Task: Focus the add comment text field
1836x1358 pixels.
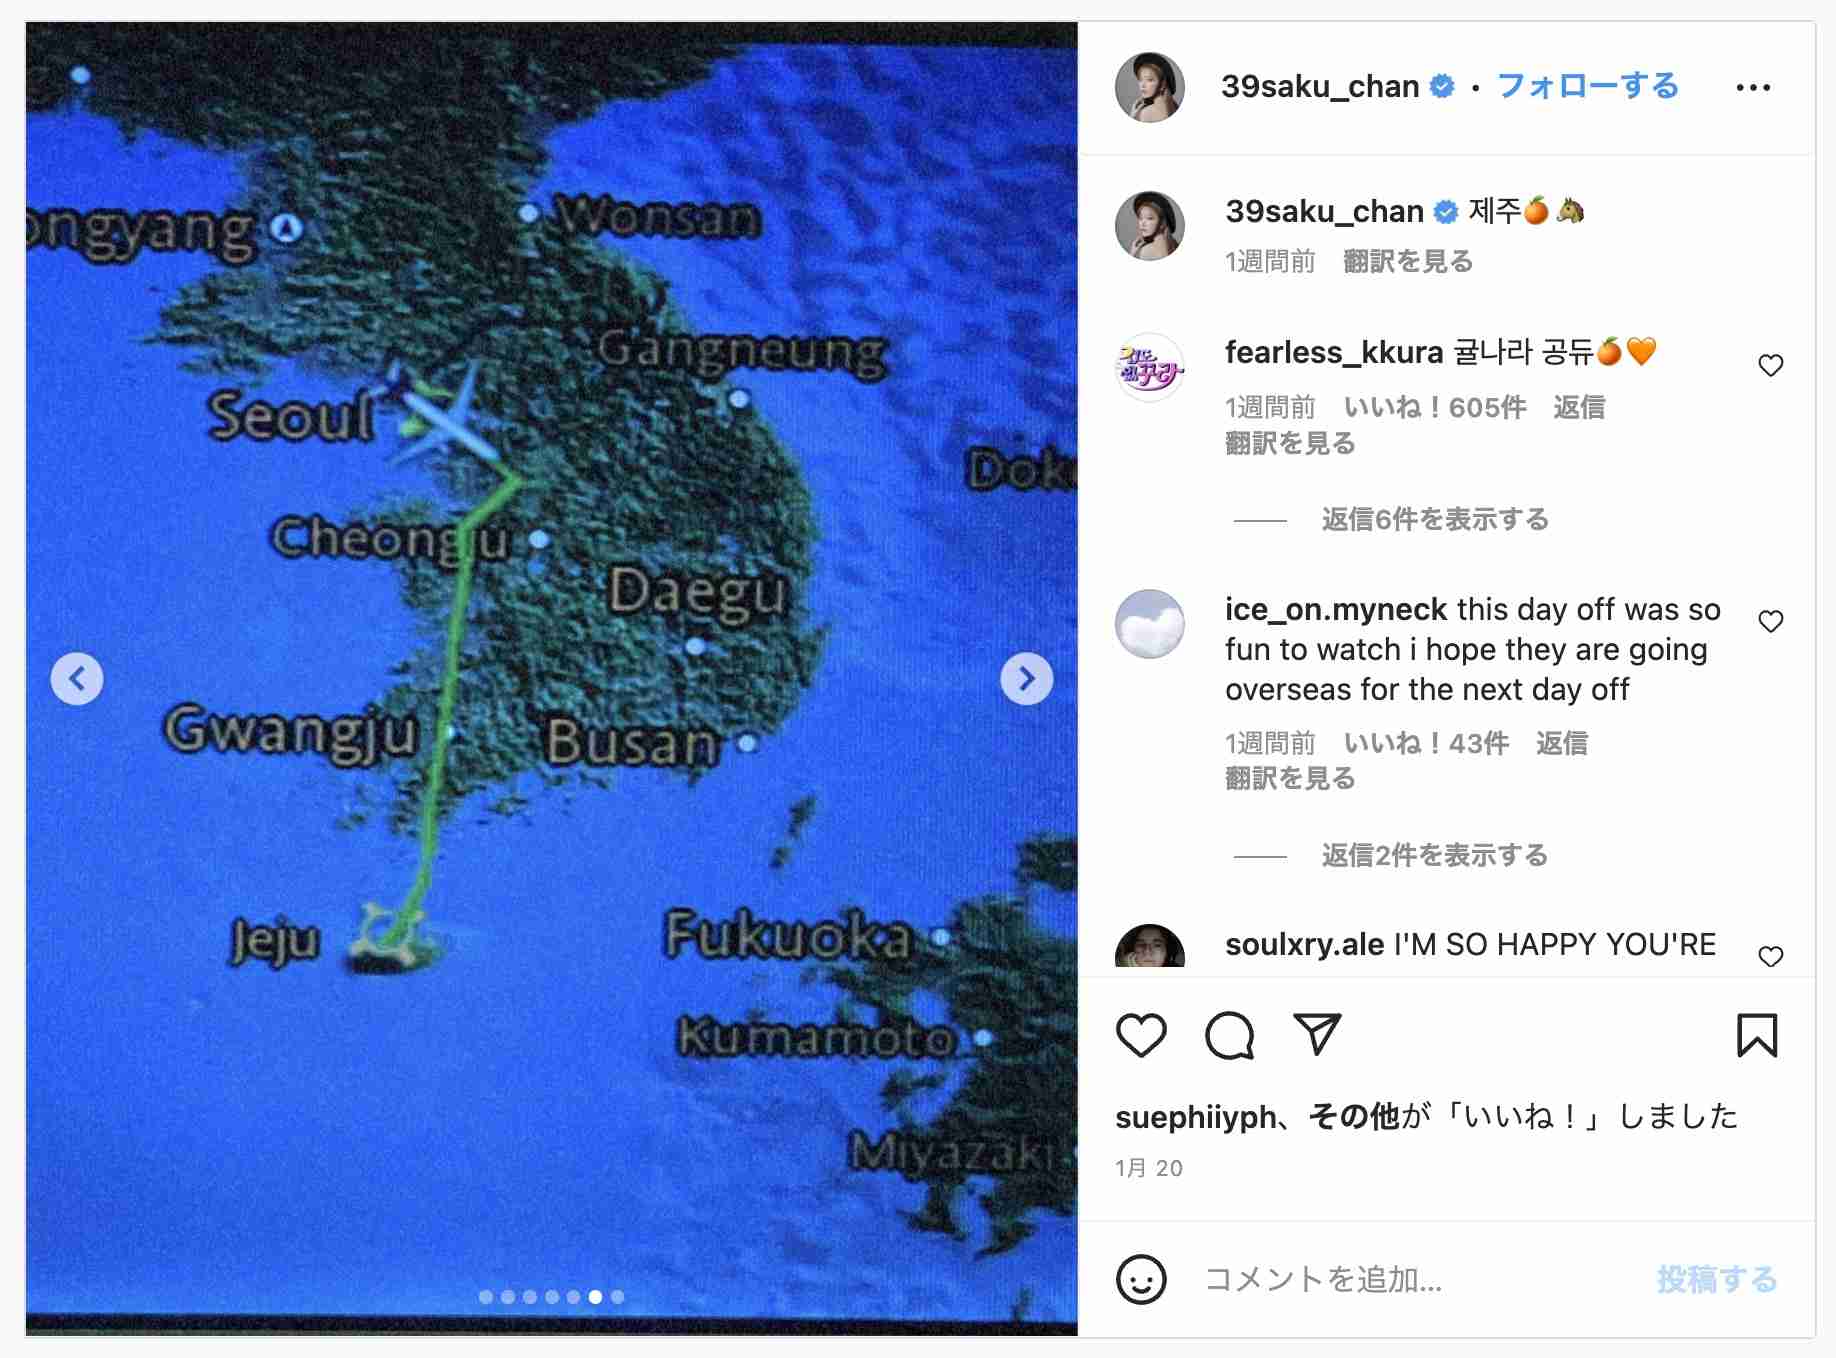Action: [x=1420, y=1279]
